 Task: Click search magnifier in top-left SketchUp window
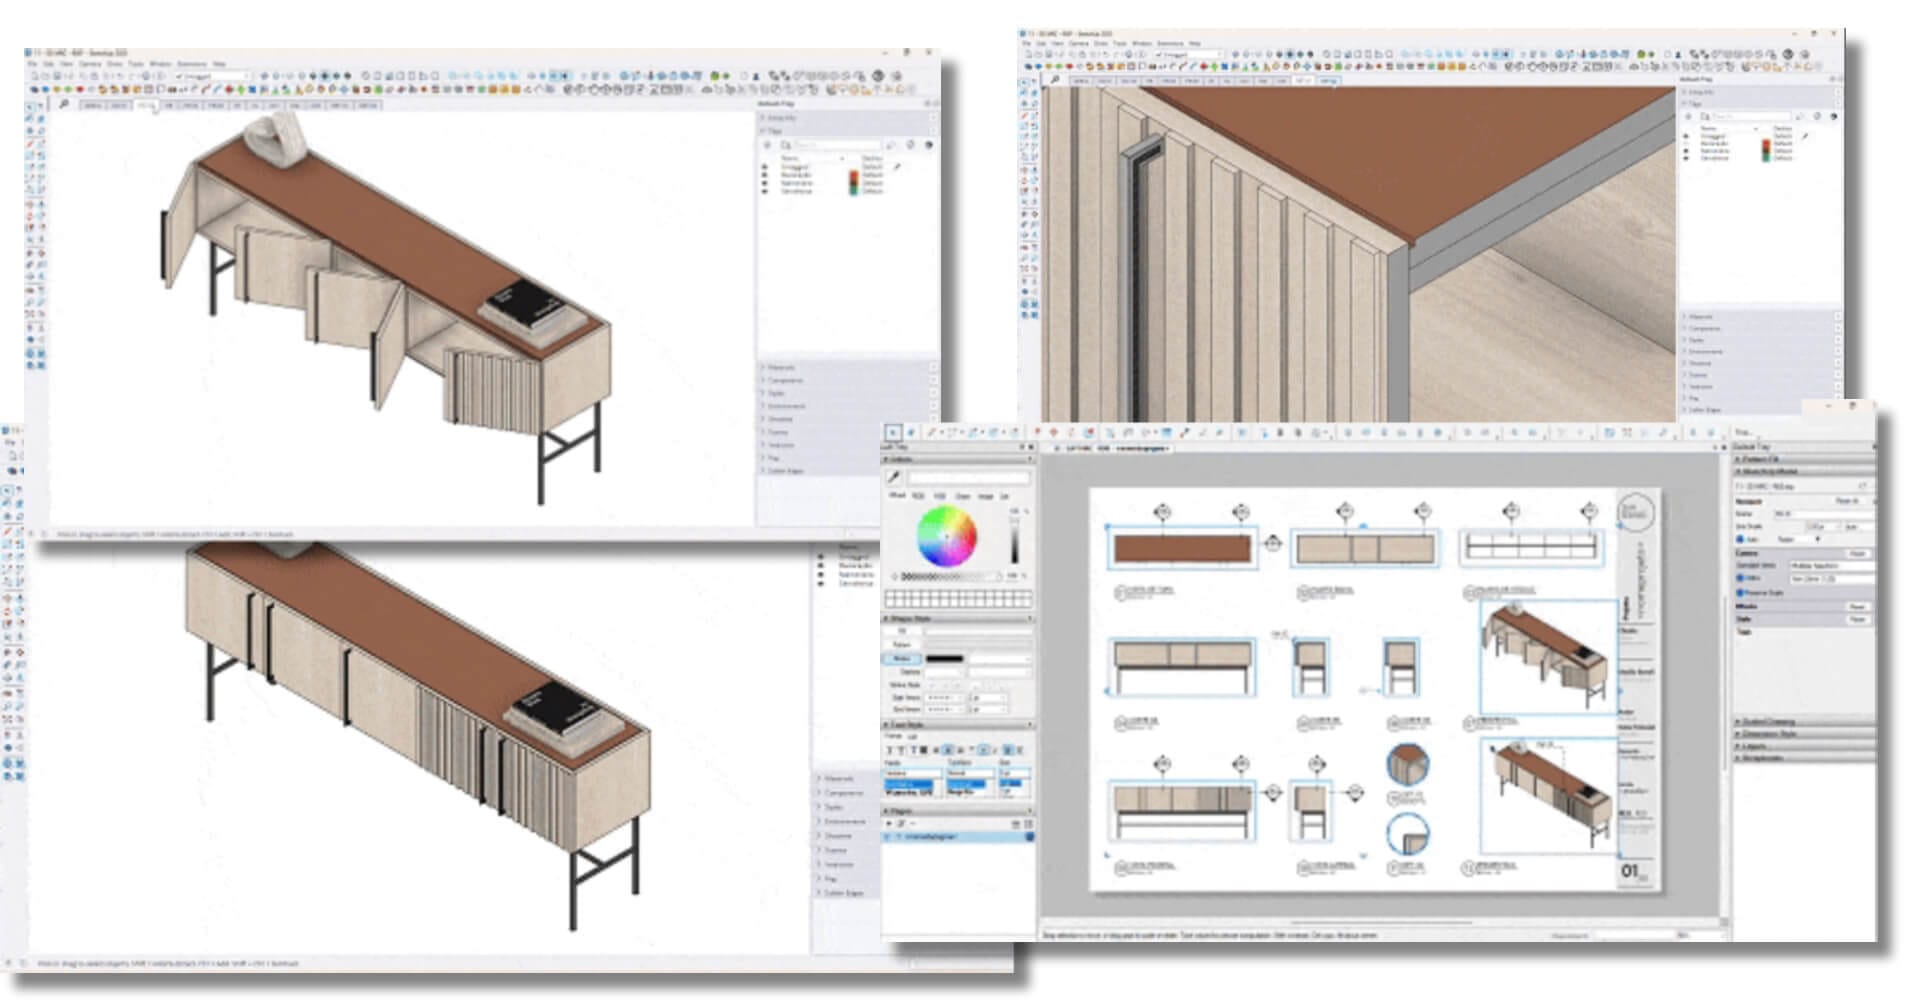coord(64,104)
